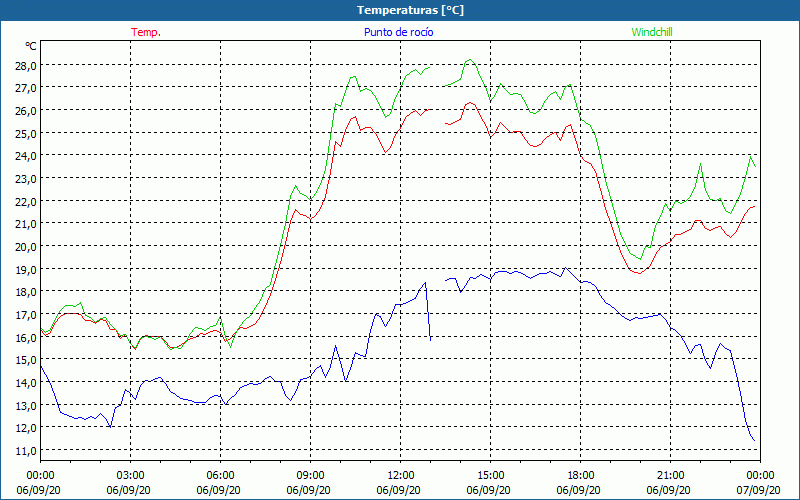Click the 12,0 y-axis value
800x500 pixels.
click(x=27, y=428)
